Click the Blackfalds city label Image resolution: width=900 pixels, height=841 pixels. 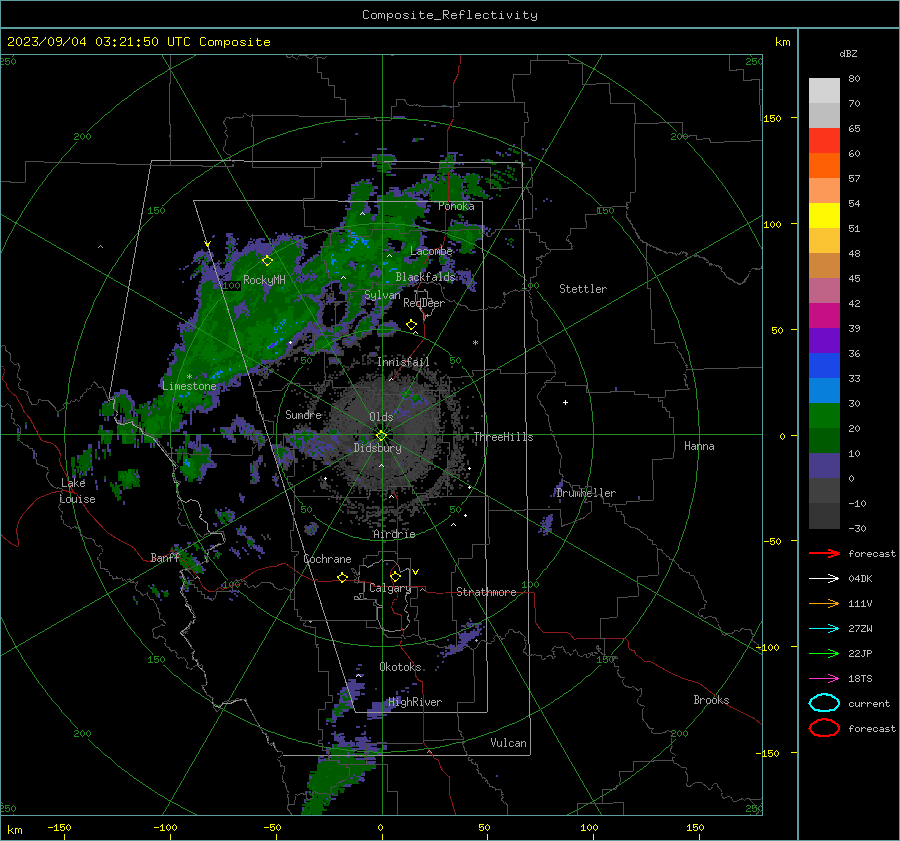coord(425,277)
